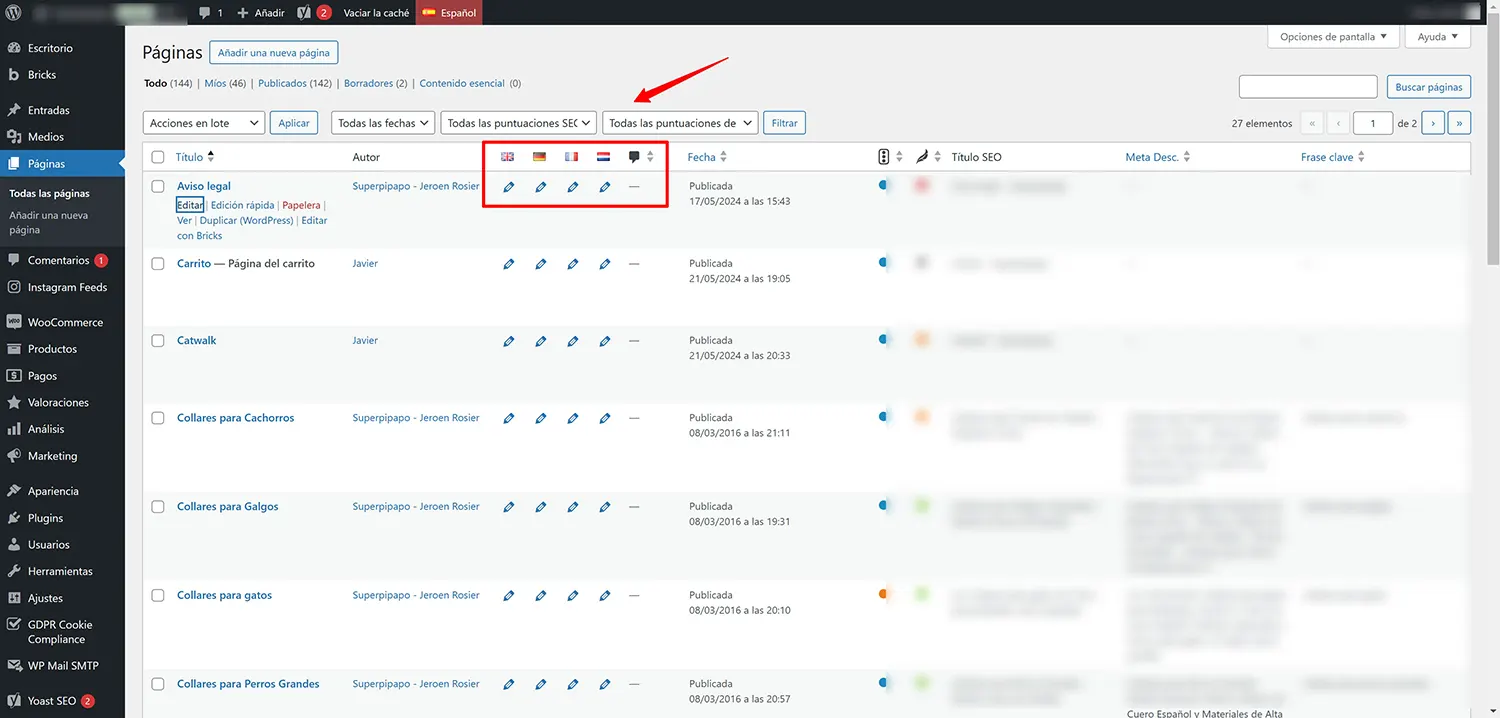Click the Añadir una nueva página button
This screenshot has height=718, width=1500.
tap(274, 52)
